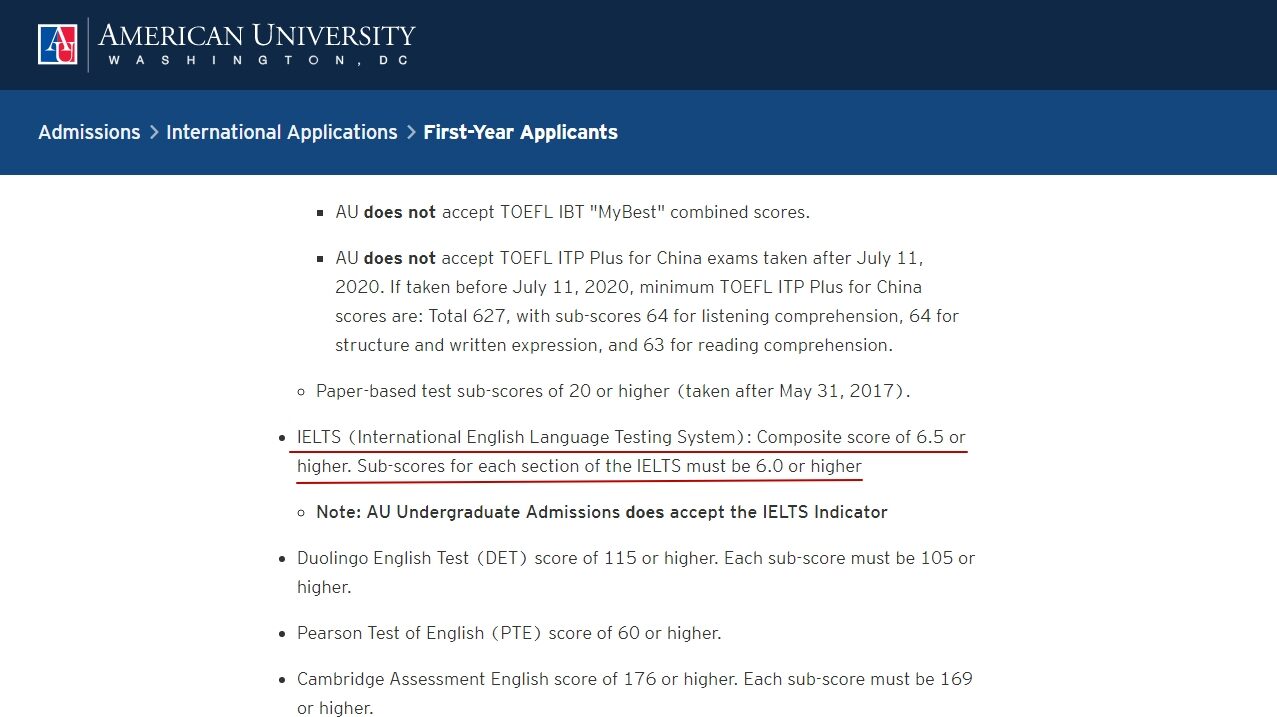Screen dimensions: 1277x717
Task: Click the Pearson Test of English (PTE) line
Action: click(x=509, y=633)
